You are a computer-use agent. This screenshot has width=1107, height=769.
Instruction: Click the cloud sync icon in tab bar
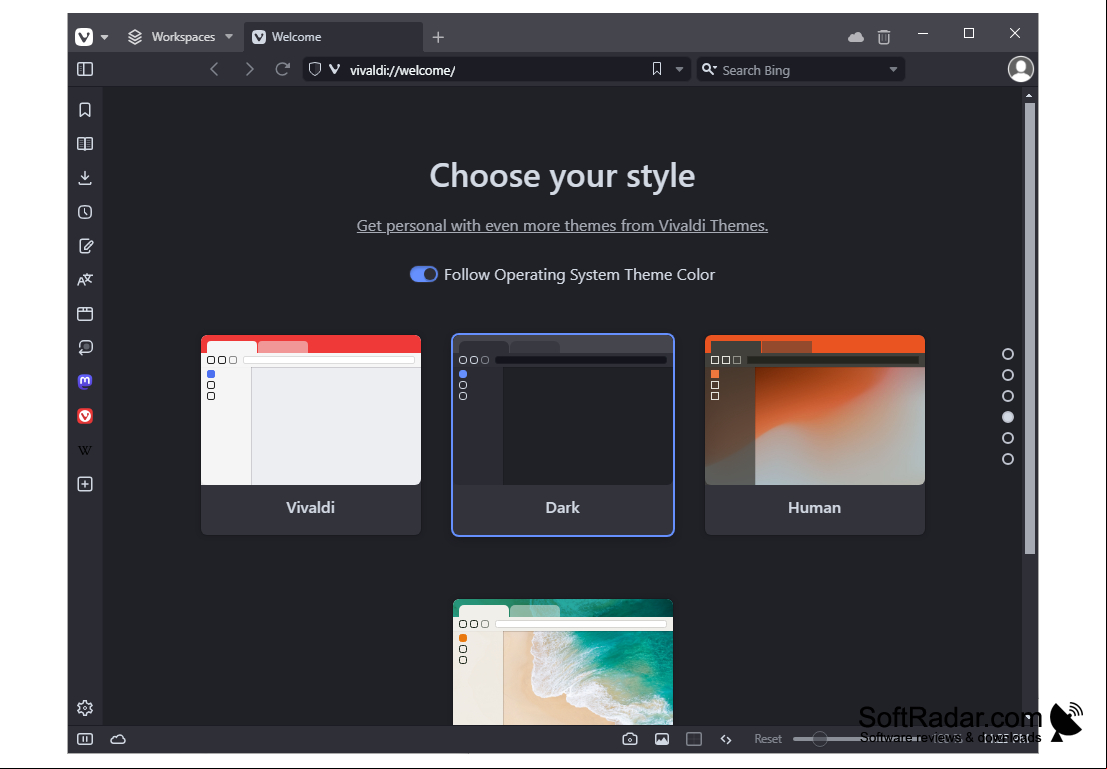pyautogui.click(x=856, y=37)
